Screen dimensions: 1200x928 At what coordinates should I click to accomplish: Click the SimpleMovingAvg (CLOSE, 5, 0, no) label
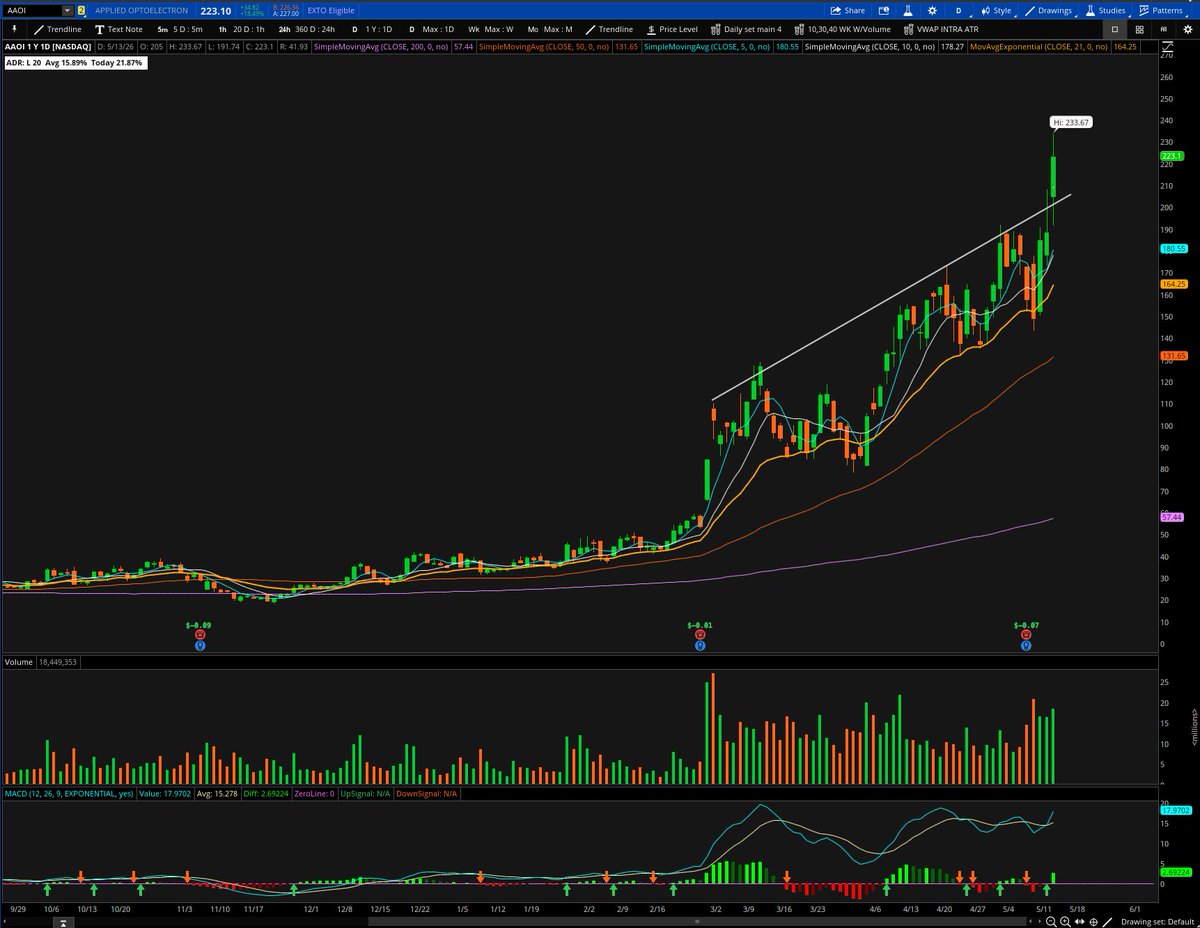pos(706,47)
